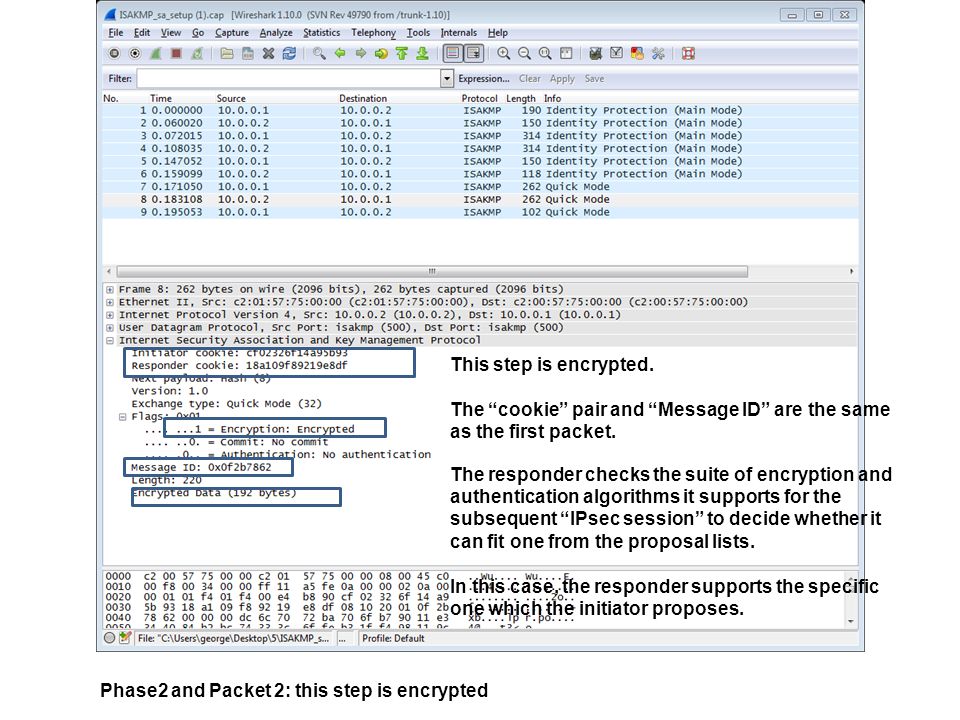Open the capture interfaces list icon
Viewport: 960px width, 720px height.
click(x=114, y=54)
